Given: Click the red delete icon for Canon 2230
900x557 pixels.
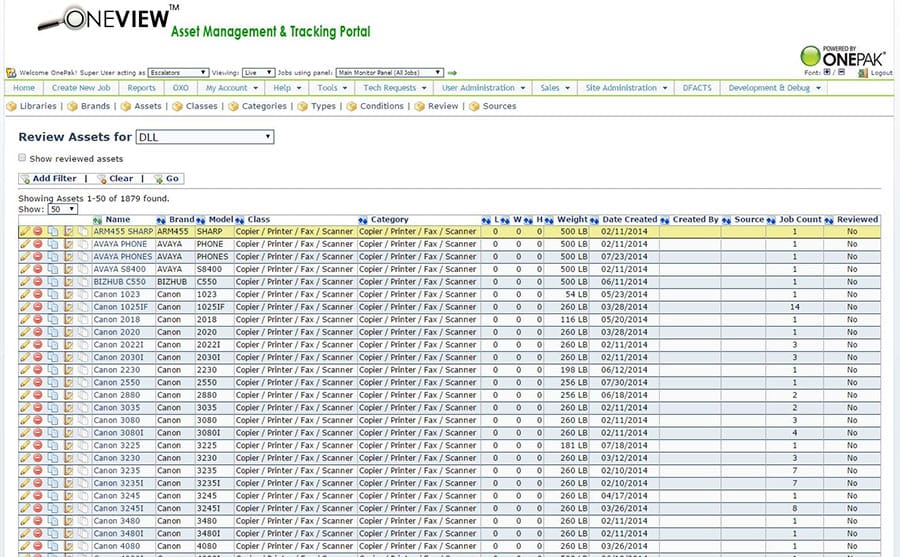Looking at the screenshot, I should point(38,370).
